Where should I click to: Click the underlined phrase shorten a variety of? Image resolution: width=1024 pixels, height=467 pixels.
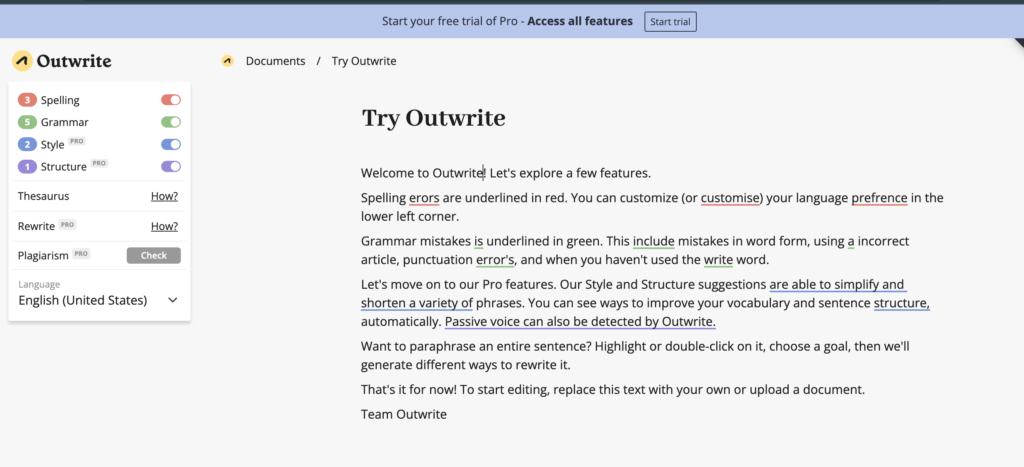pos(417,304)
